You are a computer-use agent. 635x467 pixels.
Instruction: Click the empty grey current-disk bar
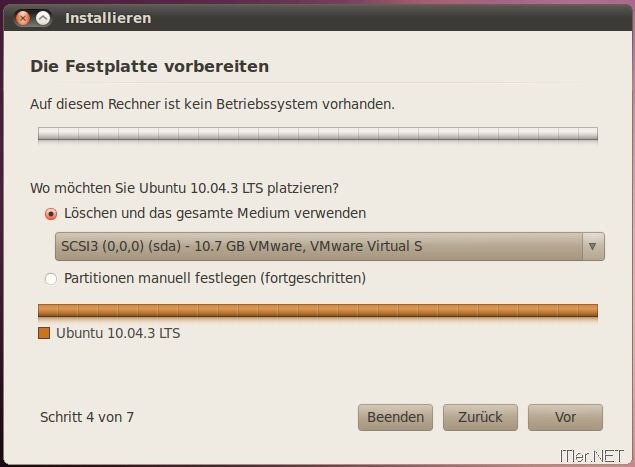click(318, 134)
